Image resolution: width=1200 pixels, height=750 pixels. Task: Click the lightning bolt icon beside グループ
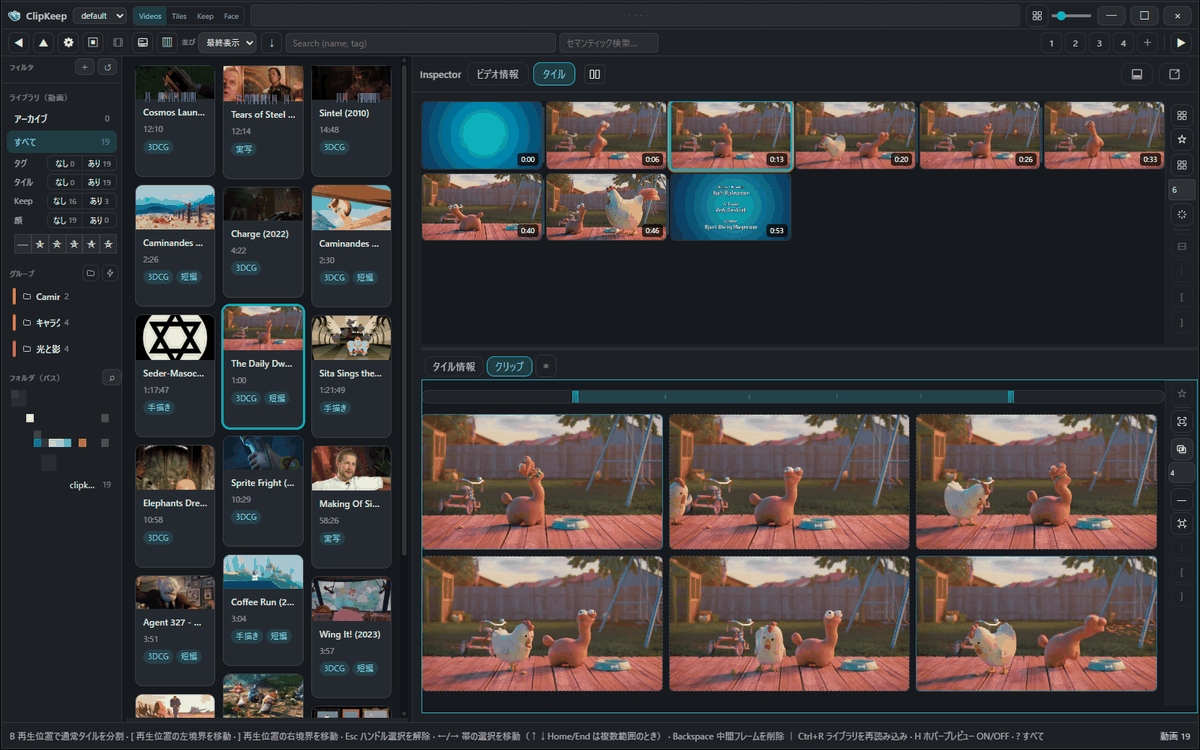click(x=110, y=273)
